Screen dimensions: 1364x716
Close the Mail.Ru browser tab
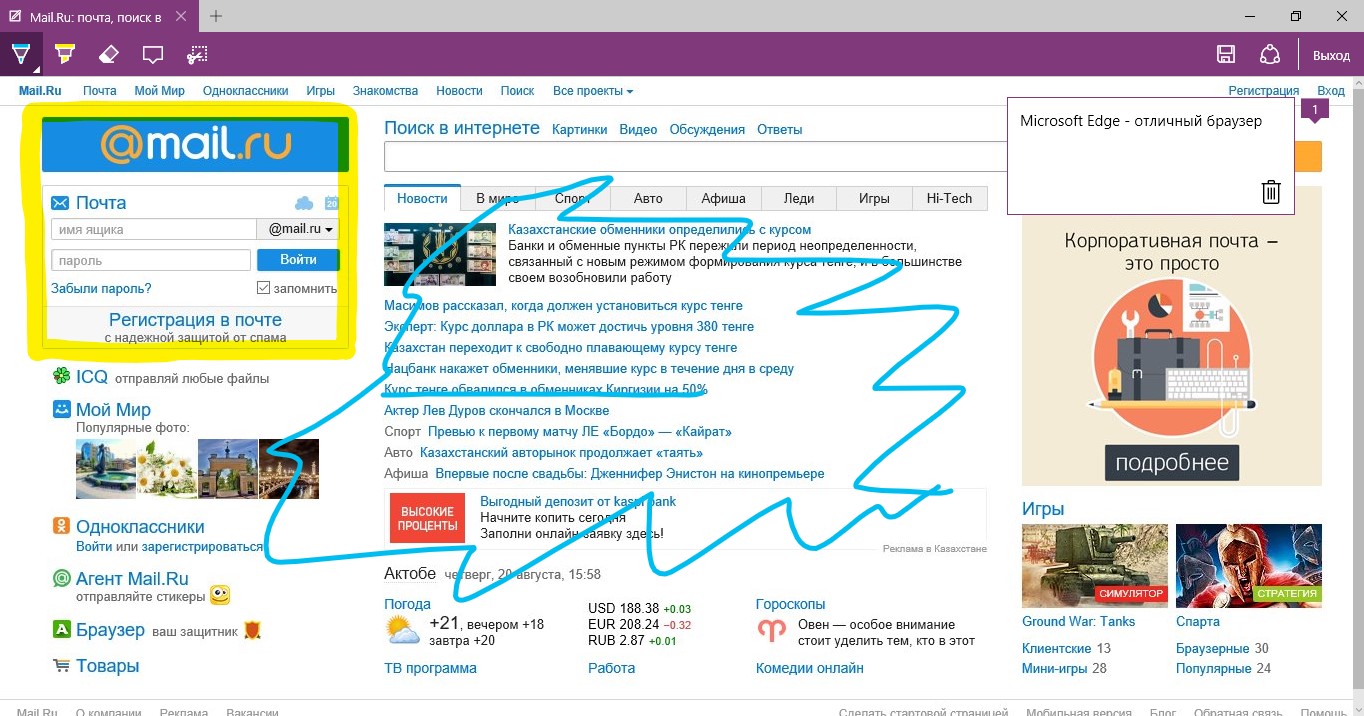(x=179, y=16)
